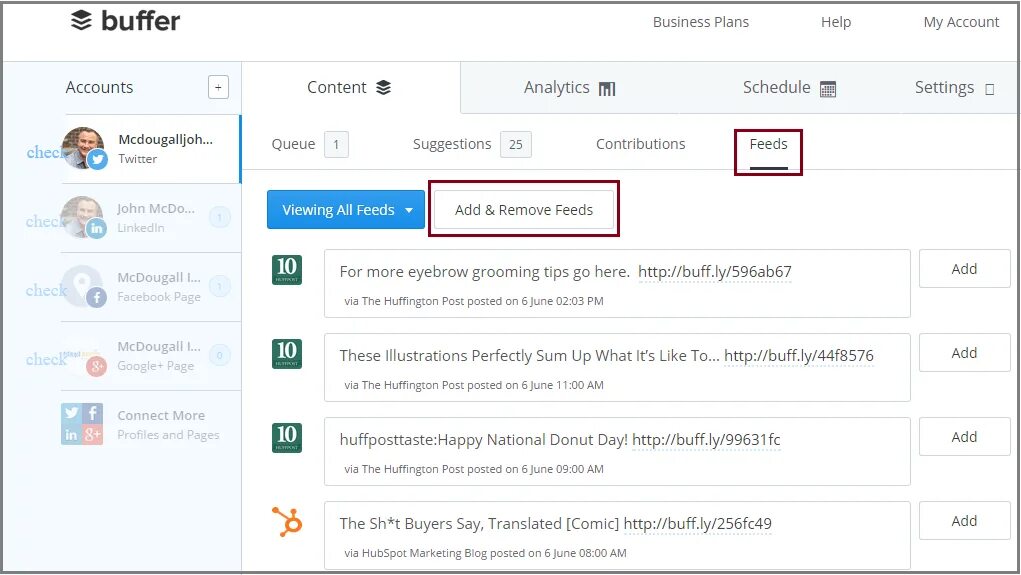
Task: Click the Accounts heading
Action: pos(99,87)
